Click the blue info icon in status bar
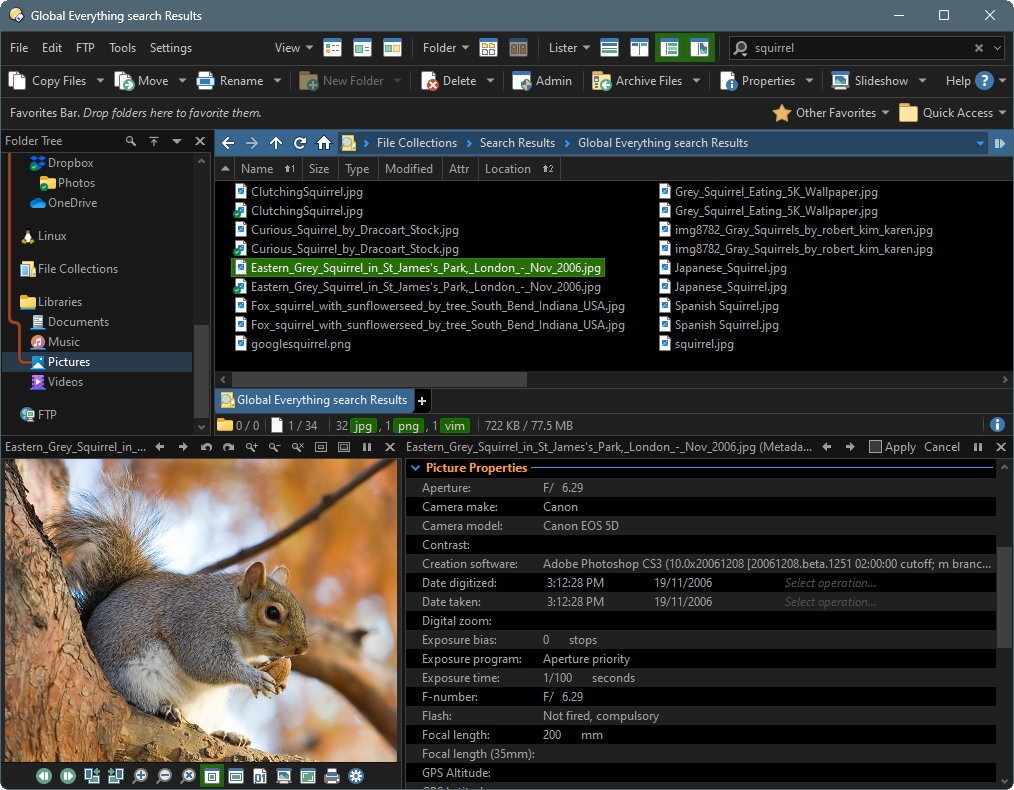This screenshot has width=1014, height=790. click(996, 425)
